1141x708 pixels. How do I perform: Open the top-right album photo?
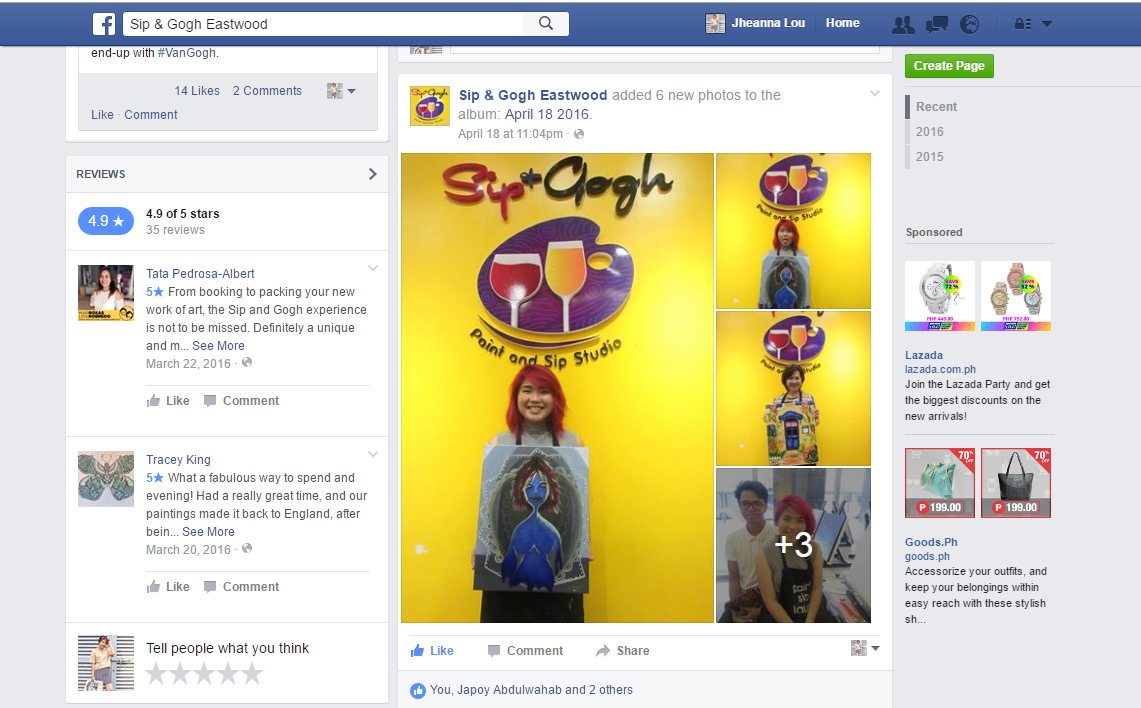click(793, 231)
